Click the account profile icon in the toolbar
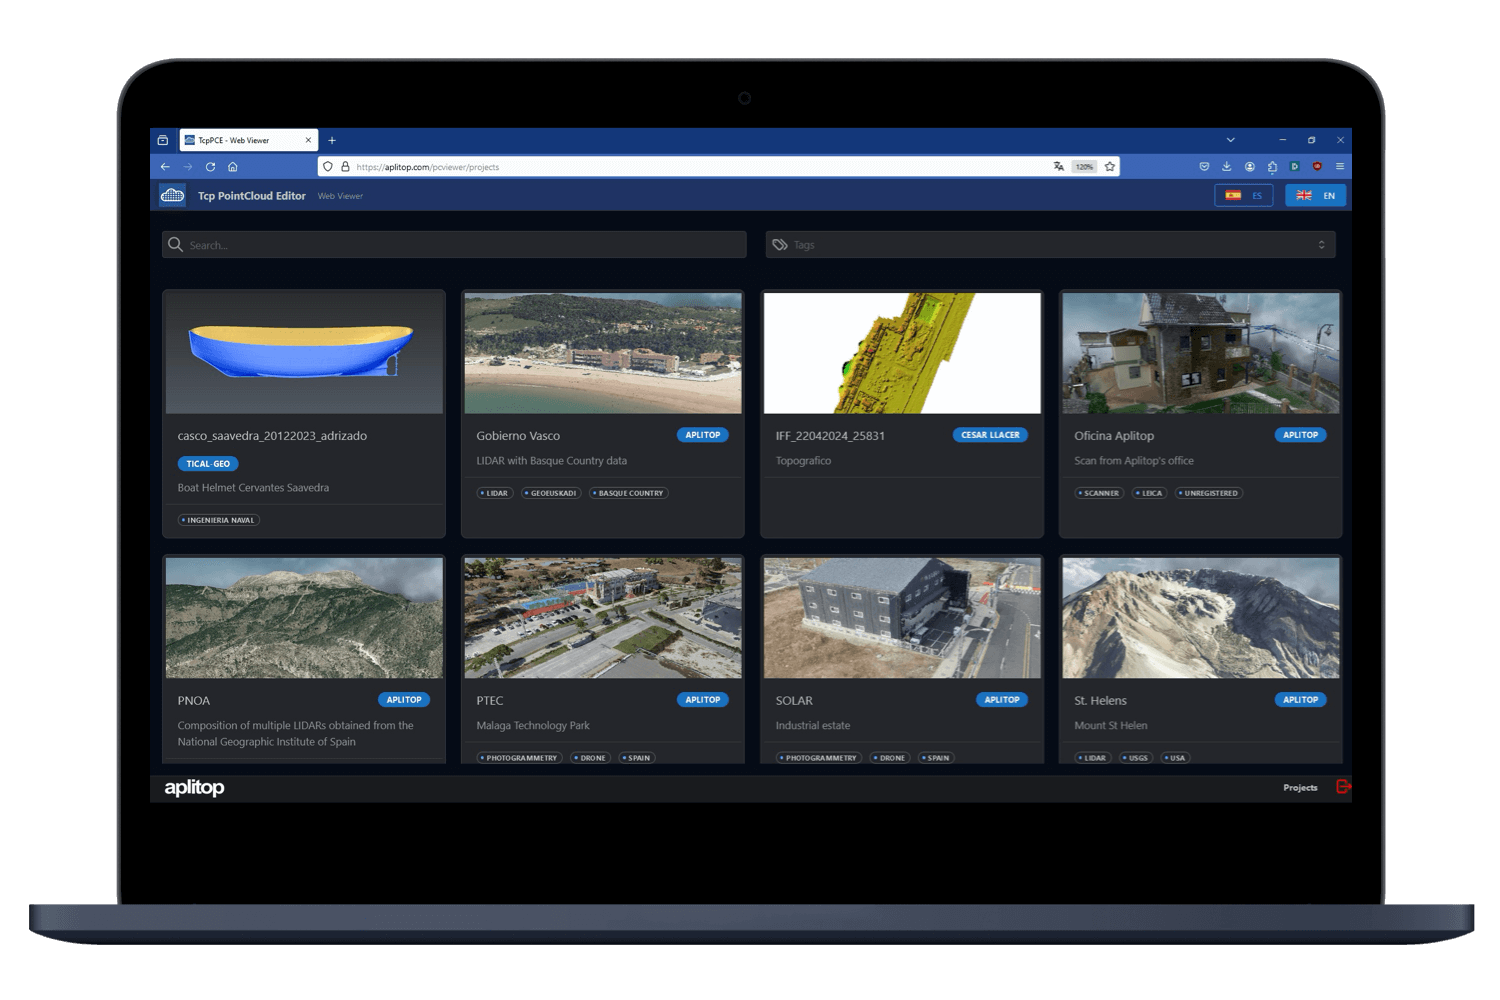This screenshot has width=1500, height=1000. click(x=1249, y=166)
